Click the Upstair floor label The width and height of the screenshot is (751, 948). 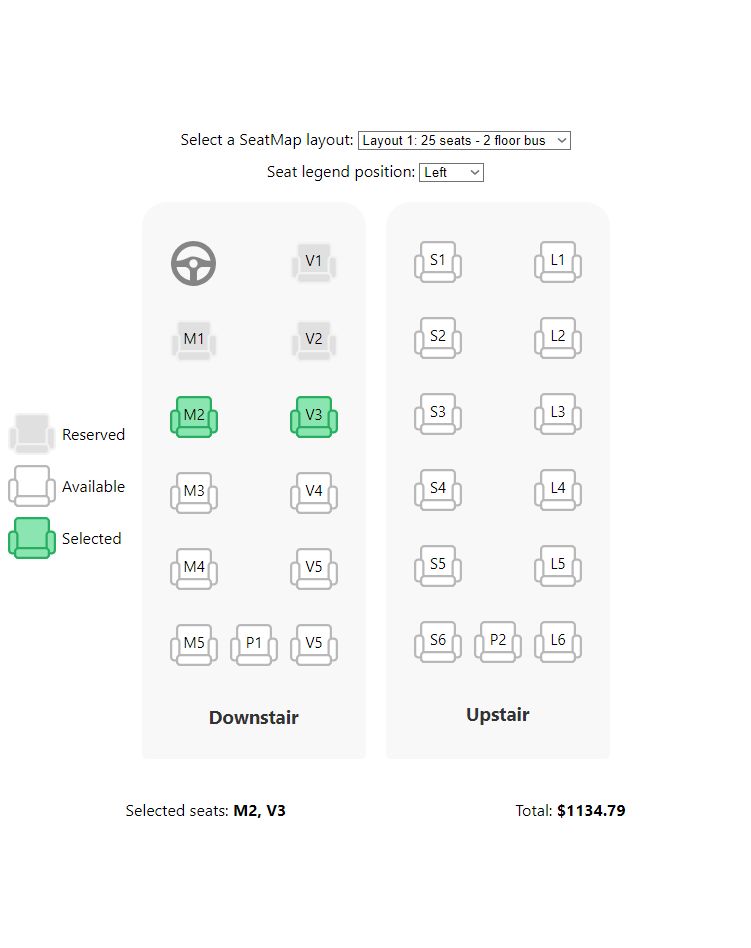497,715
